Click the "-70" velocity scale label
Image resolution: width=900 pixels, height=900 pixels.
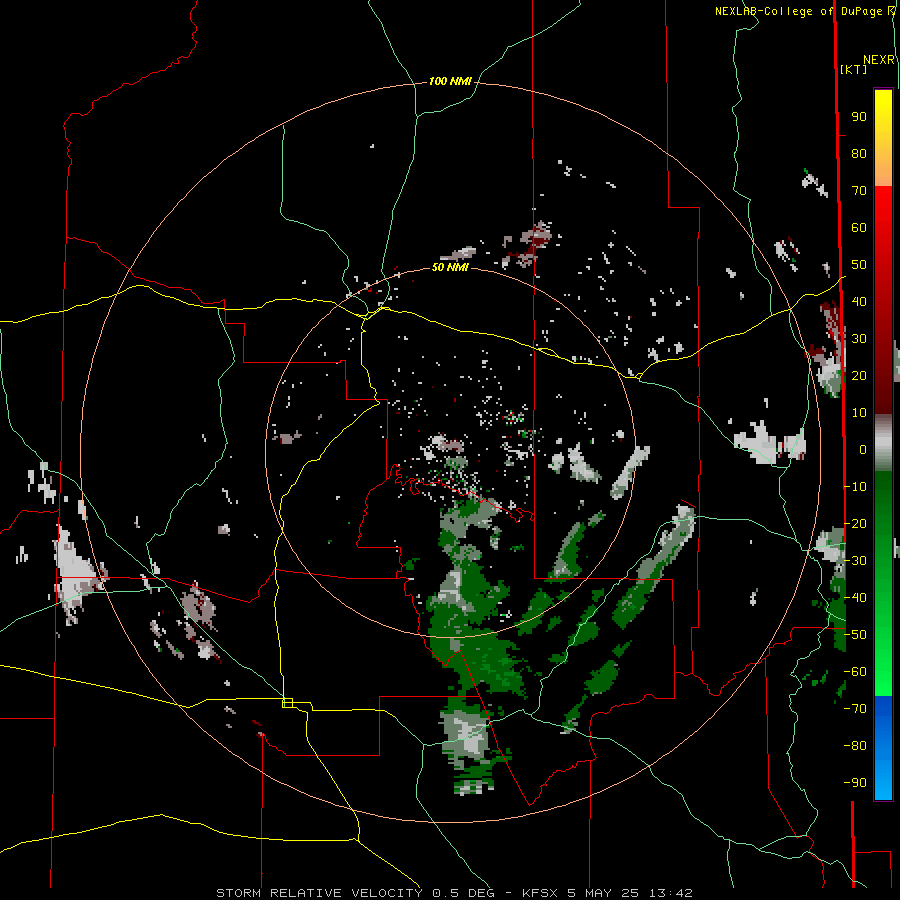click(x=855, y=709)
